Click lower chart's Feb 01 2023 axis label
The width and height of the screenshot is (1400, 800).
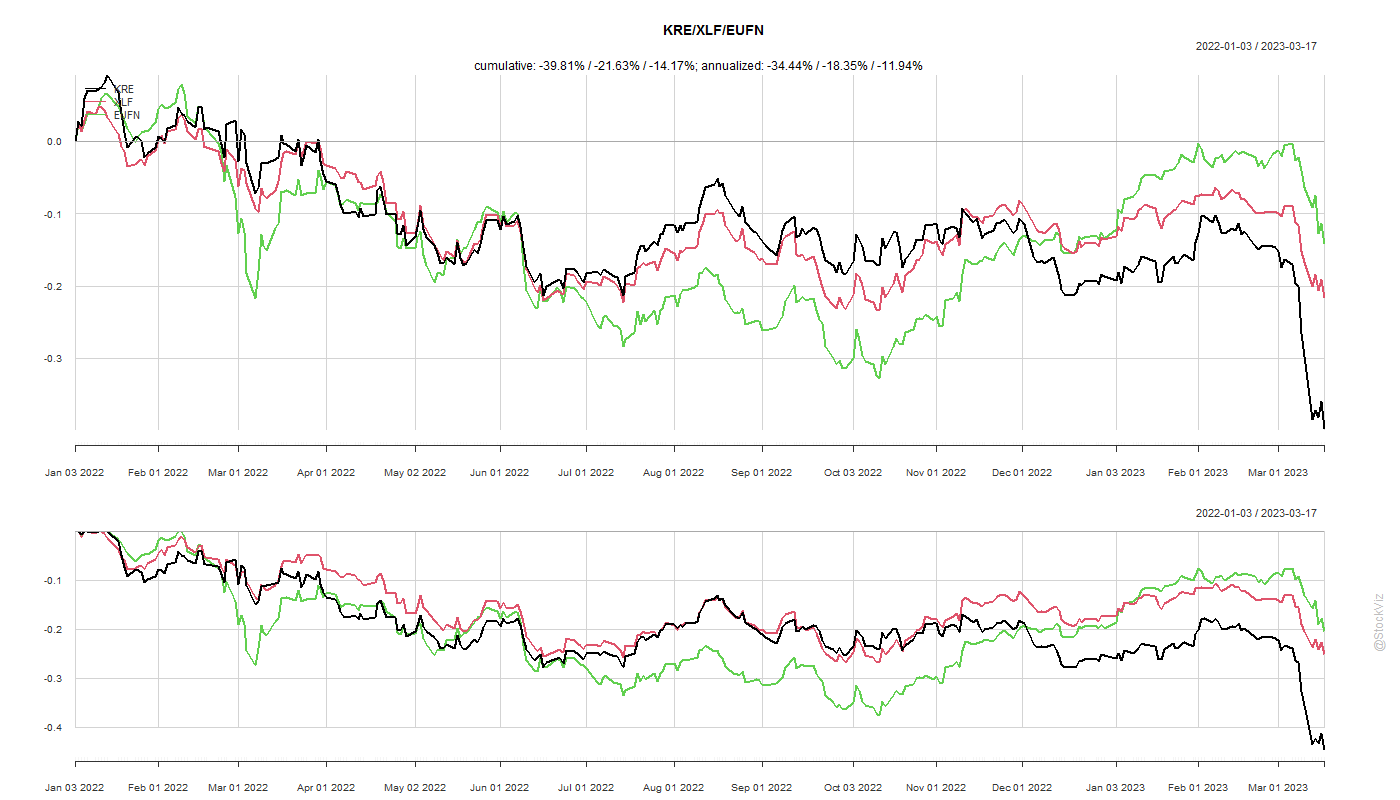point(1197,790)
